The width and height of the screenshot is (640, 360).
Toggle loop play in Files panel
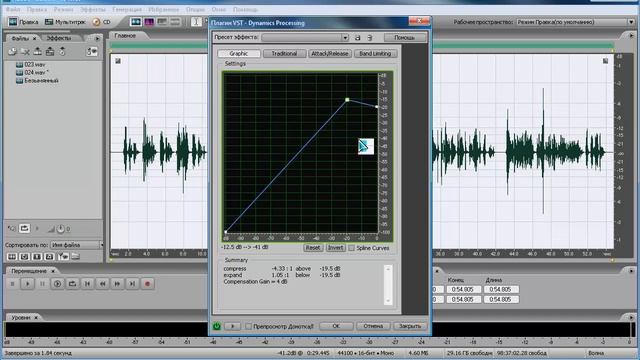[x=24, y=229]
